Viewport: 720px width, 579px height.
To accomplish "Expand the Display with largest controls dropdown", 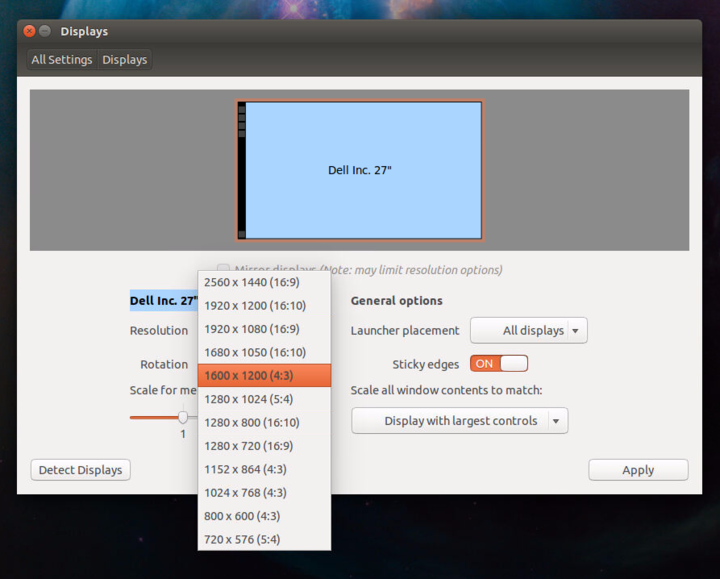I will click(459, 421).
